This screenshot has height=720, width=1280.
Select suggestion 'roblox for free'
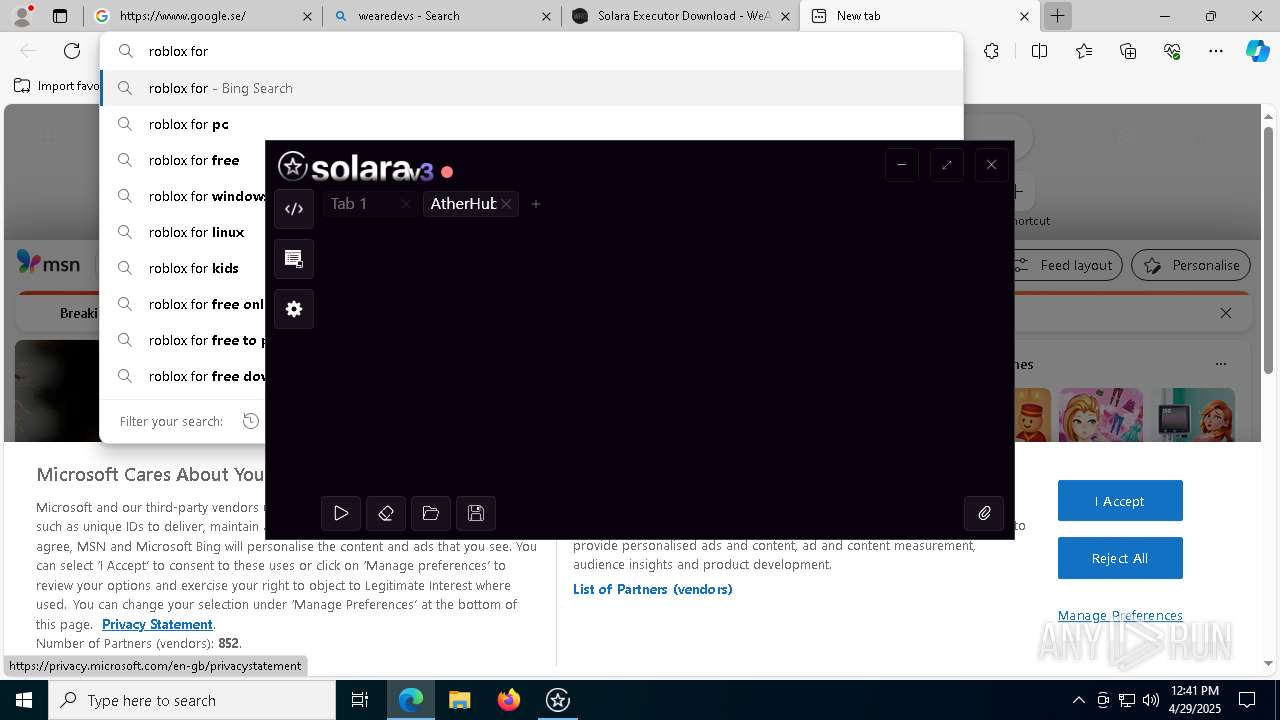click(183, 160)
